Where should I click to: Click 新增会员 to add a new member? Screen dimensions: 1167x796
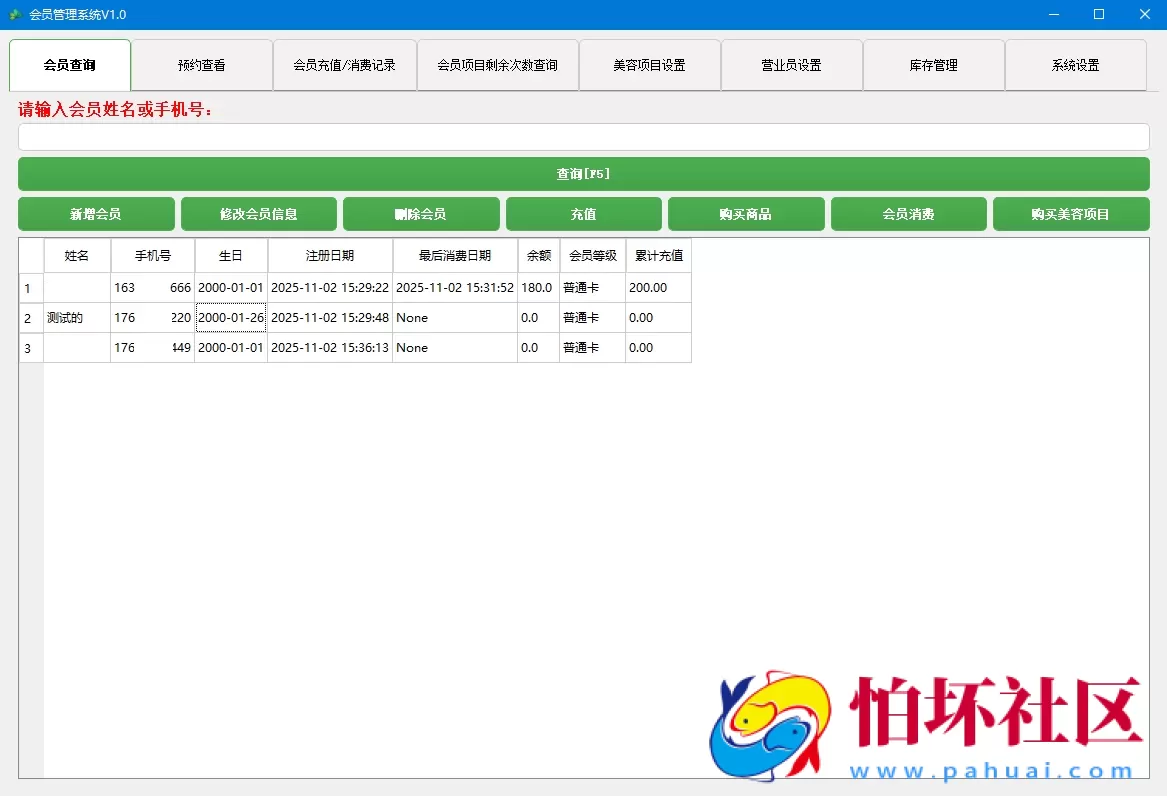coord(96,213)
